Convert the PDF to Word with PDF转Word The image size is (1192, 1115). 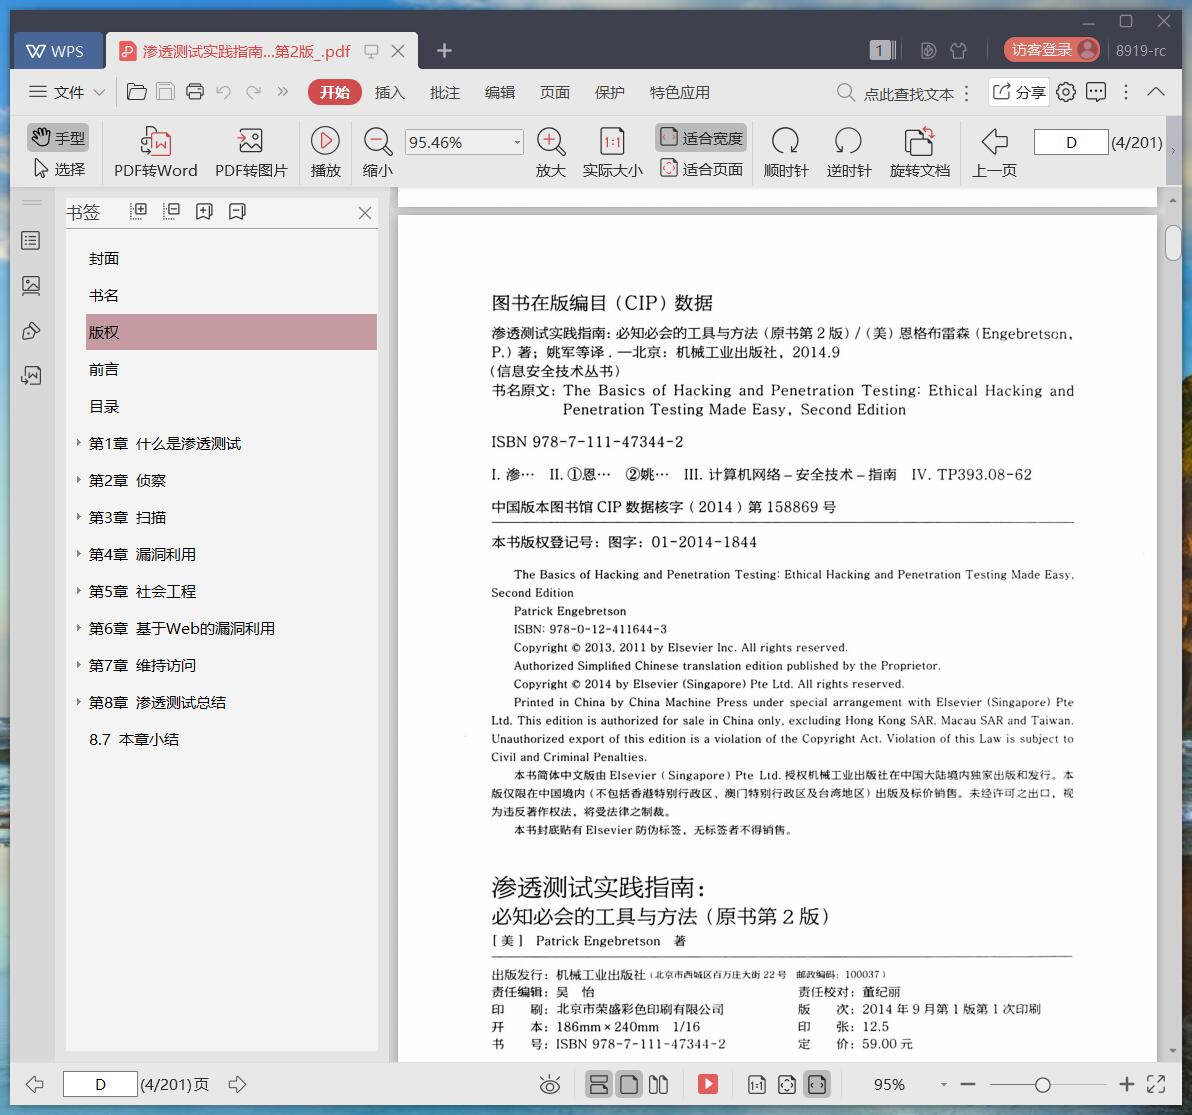(156, 153)
